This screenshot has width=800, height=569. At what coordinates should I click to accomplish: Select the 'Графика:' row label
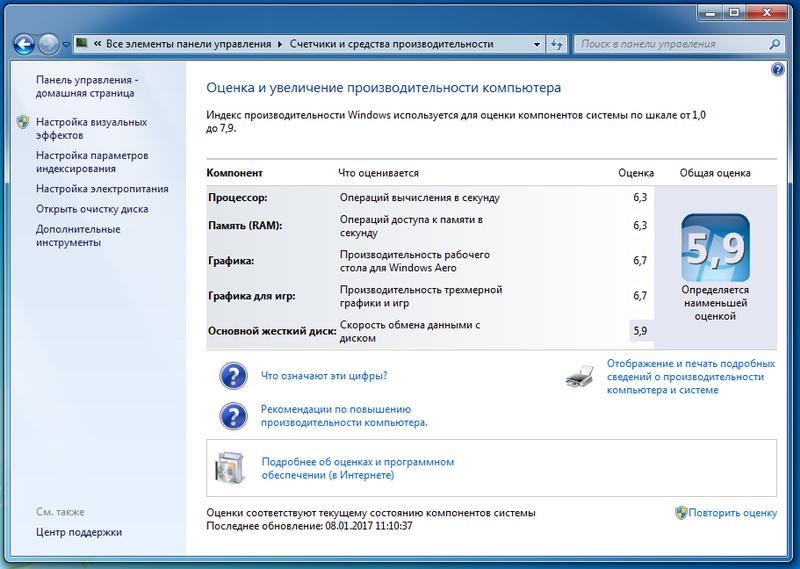[x=231, y=261]
